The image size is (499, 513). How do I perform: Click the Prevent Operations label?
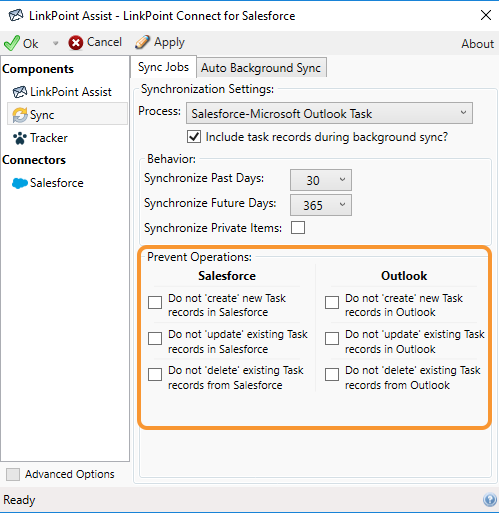pos(199,257)
